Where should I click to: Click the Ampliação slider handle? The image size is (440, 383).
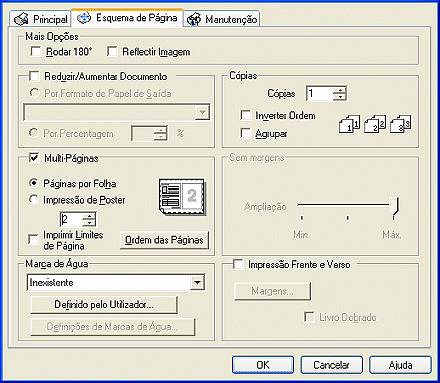[x=394, y=206]
